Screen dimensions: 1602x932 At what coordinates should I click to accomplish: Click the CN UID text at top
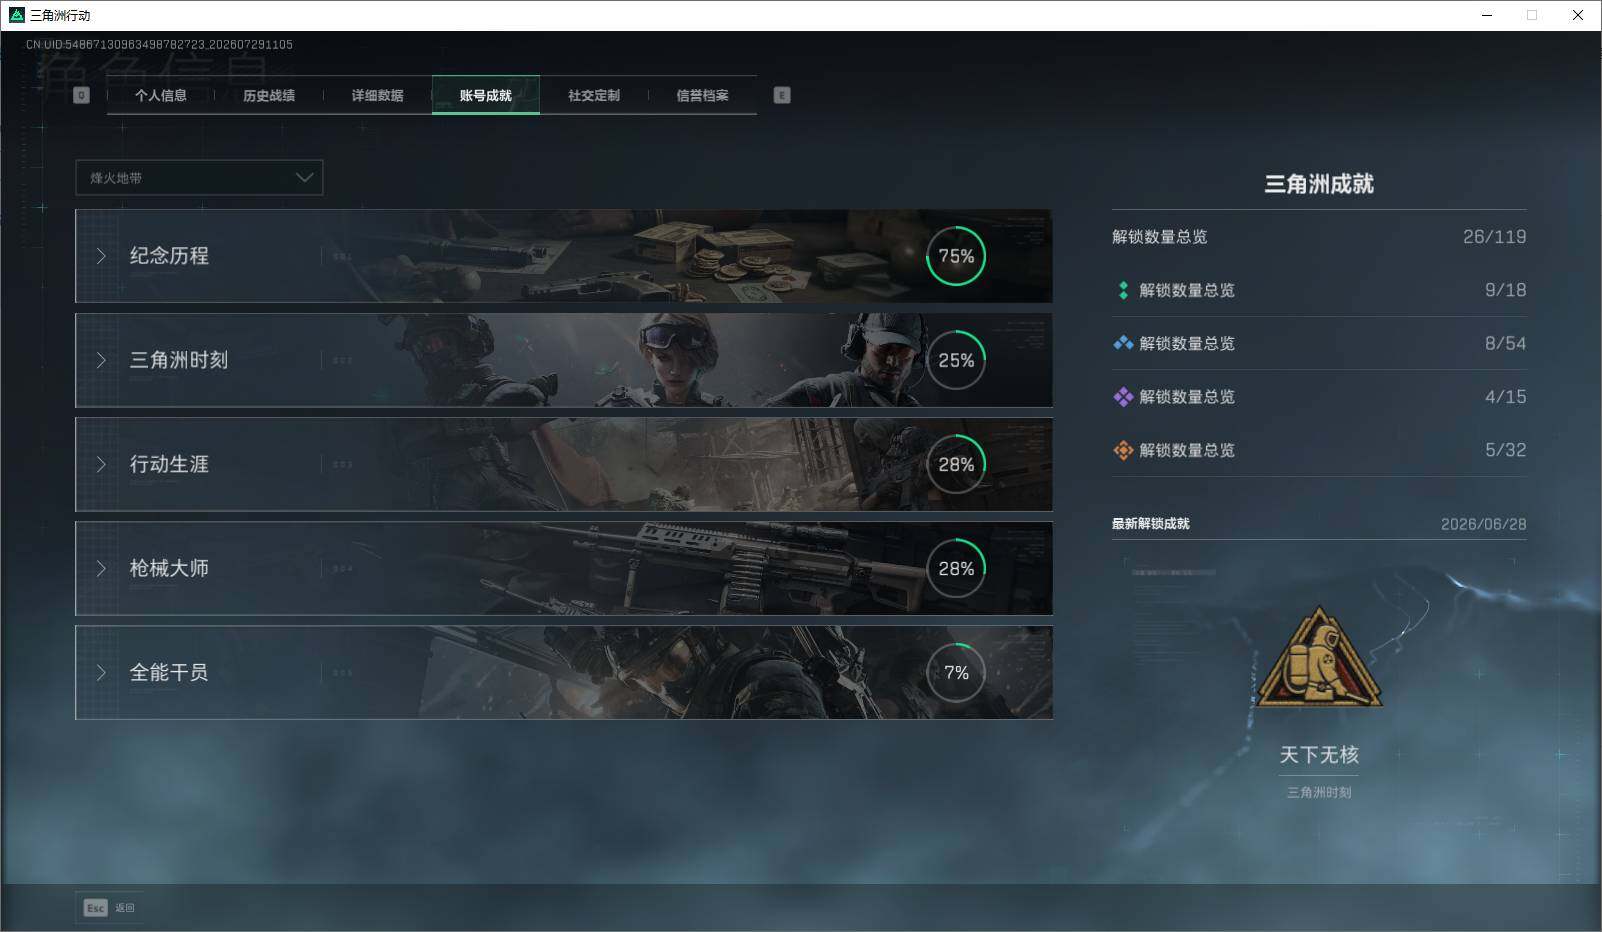tap(160, 45)
